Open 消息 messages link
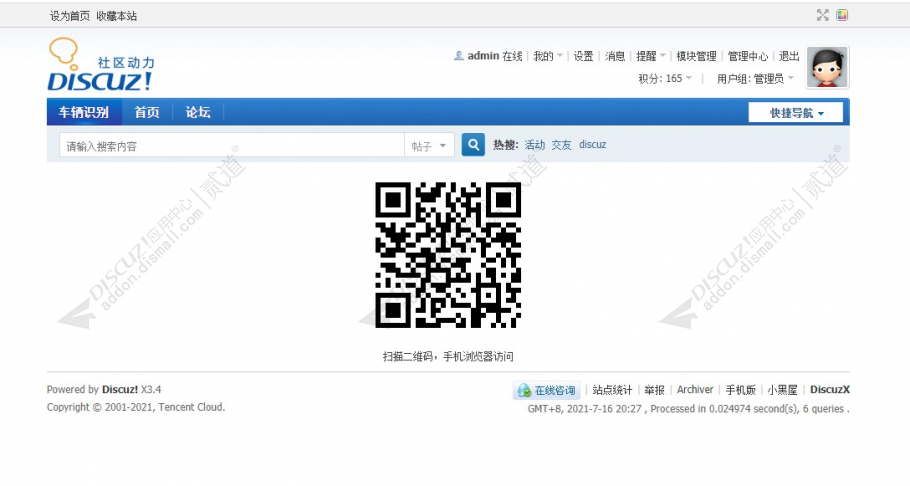Screen dimensions: 910x486 click(615, 56)
